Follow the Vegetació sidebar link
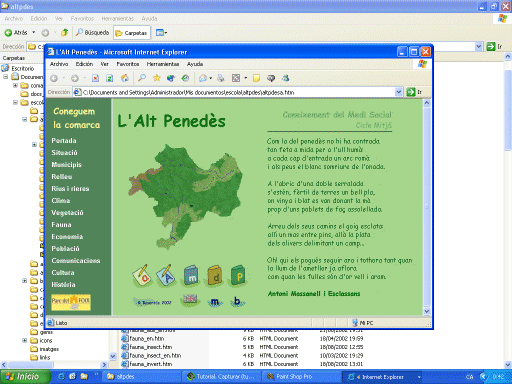 pos(67,213)
